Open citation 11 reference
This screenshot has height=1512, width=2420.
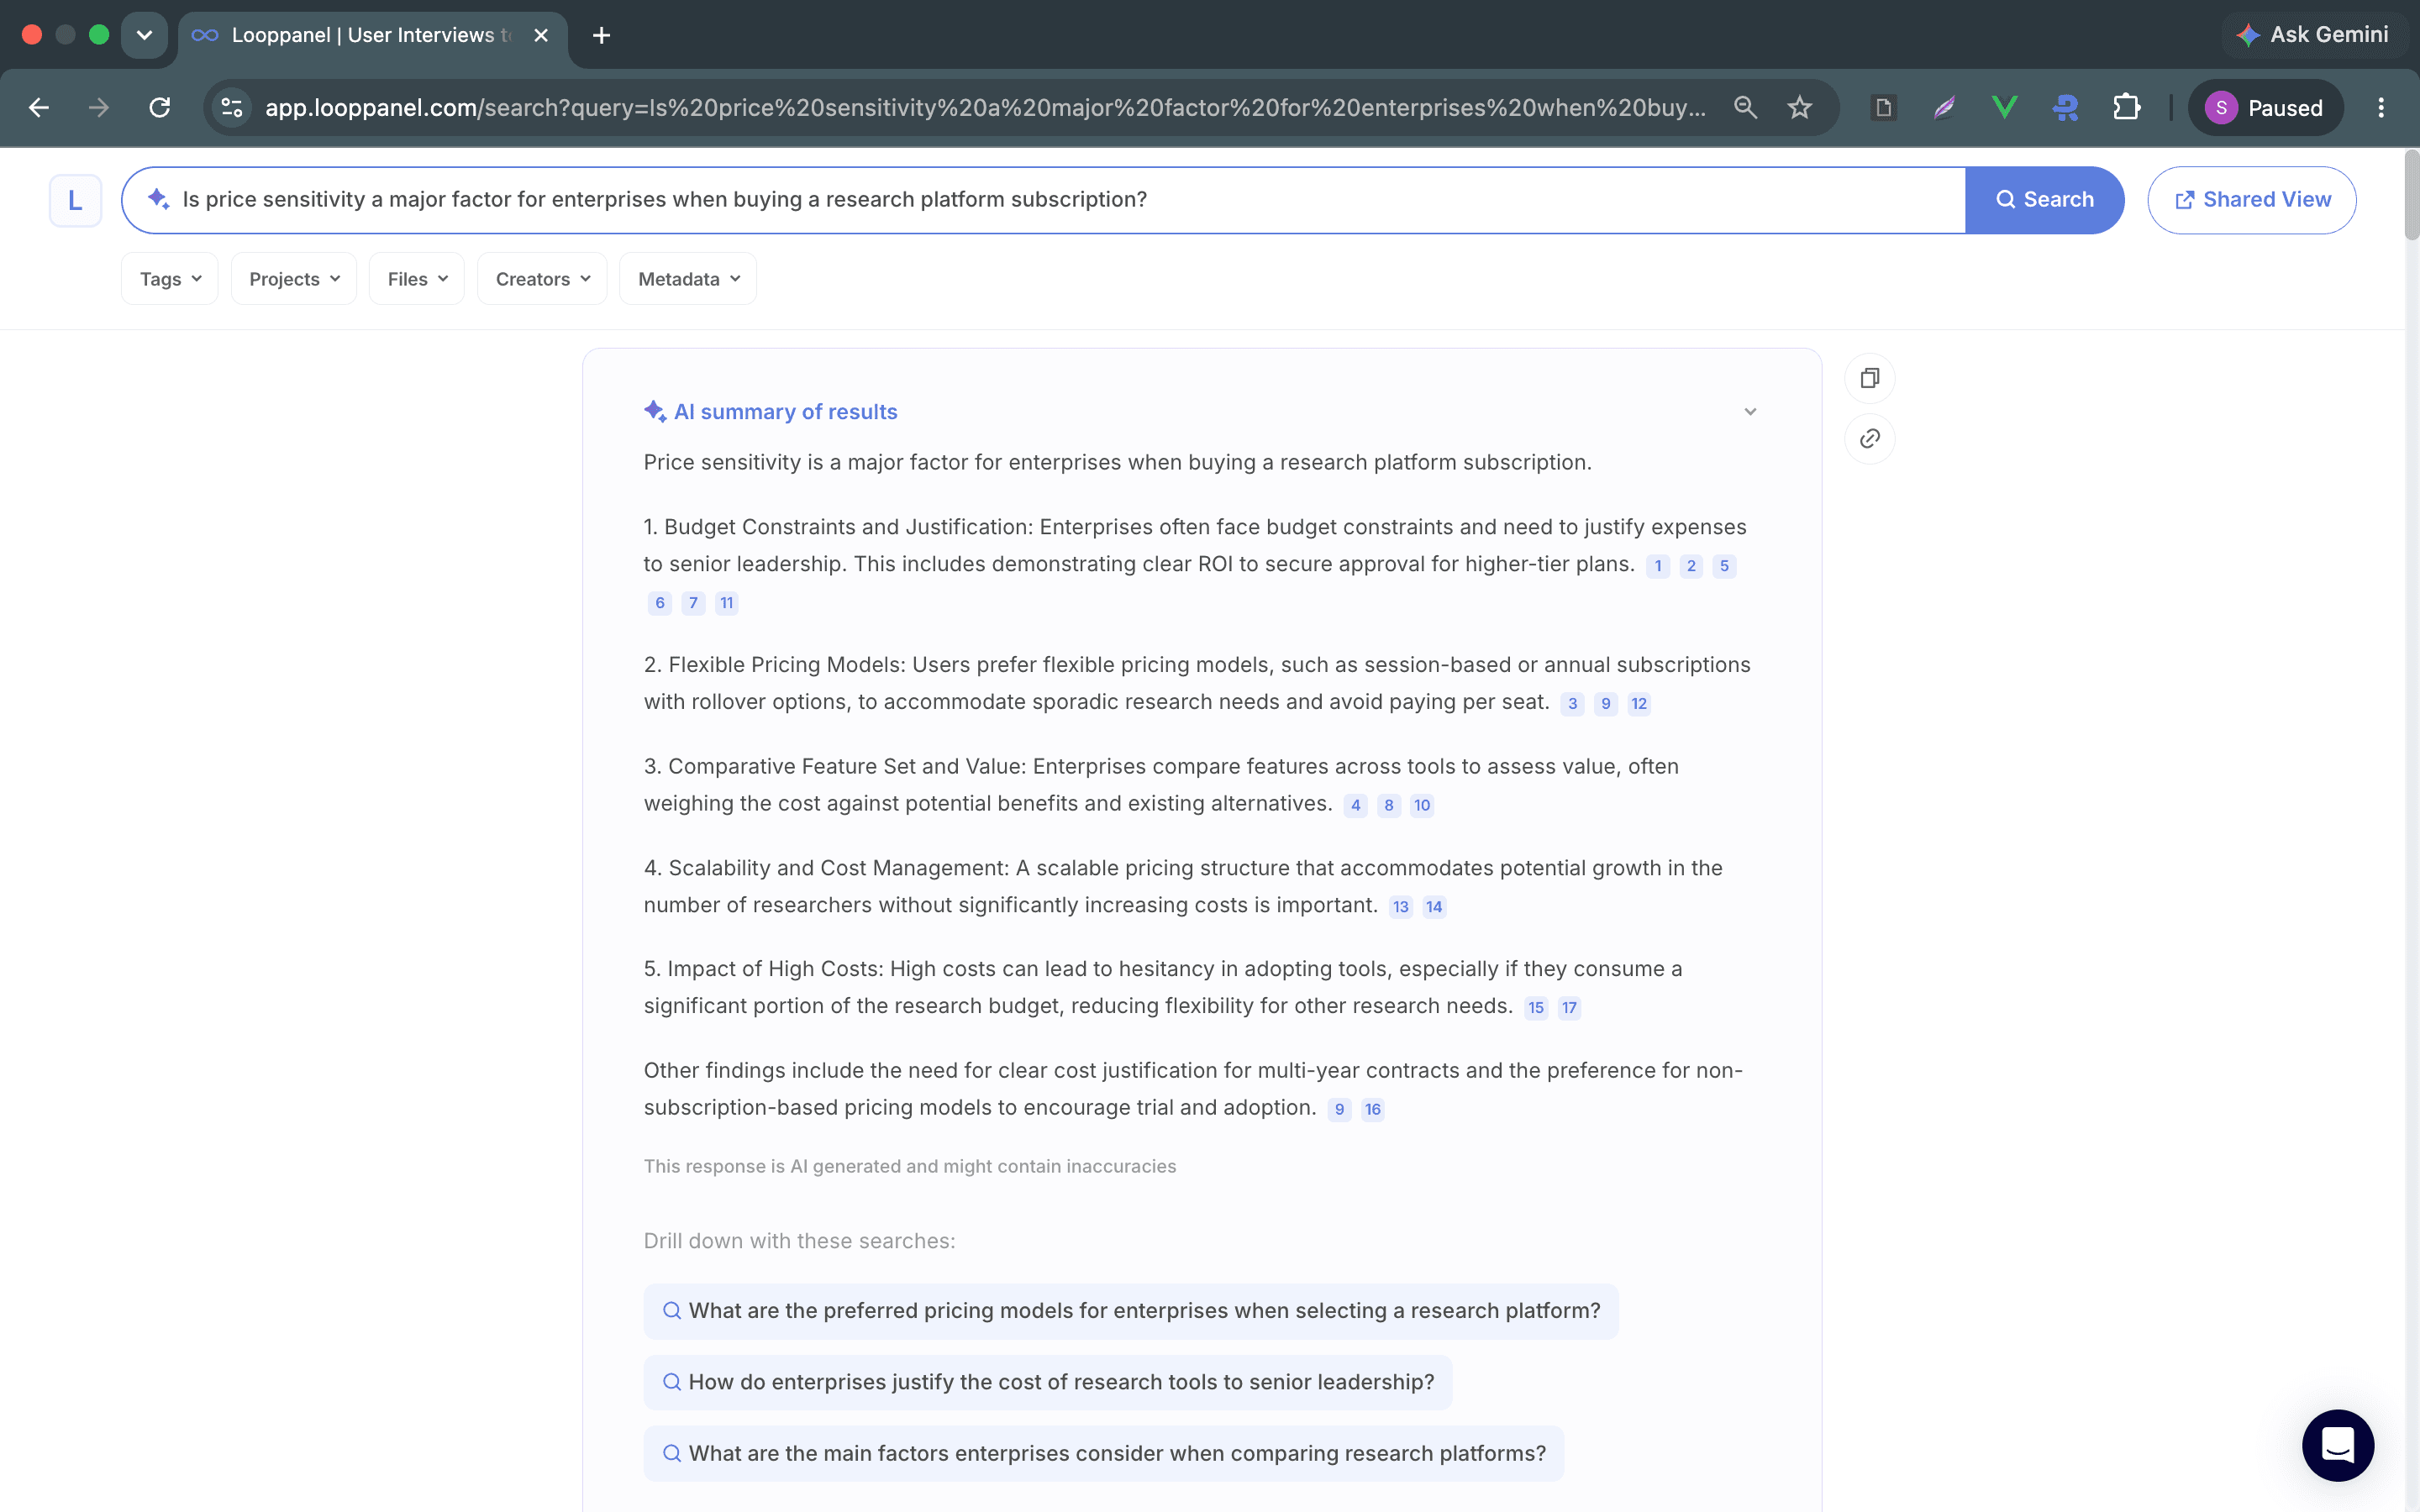point(727,603)
